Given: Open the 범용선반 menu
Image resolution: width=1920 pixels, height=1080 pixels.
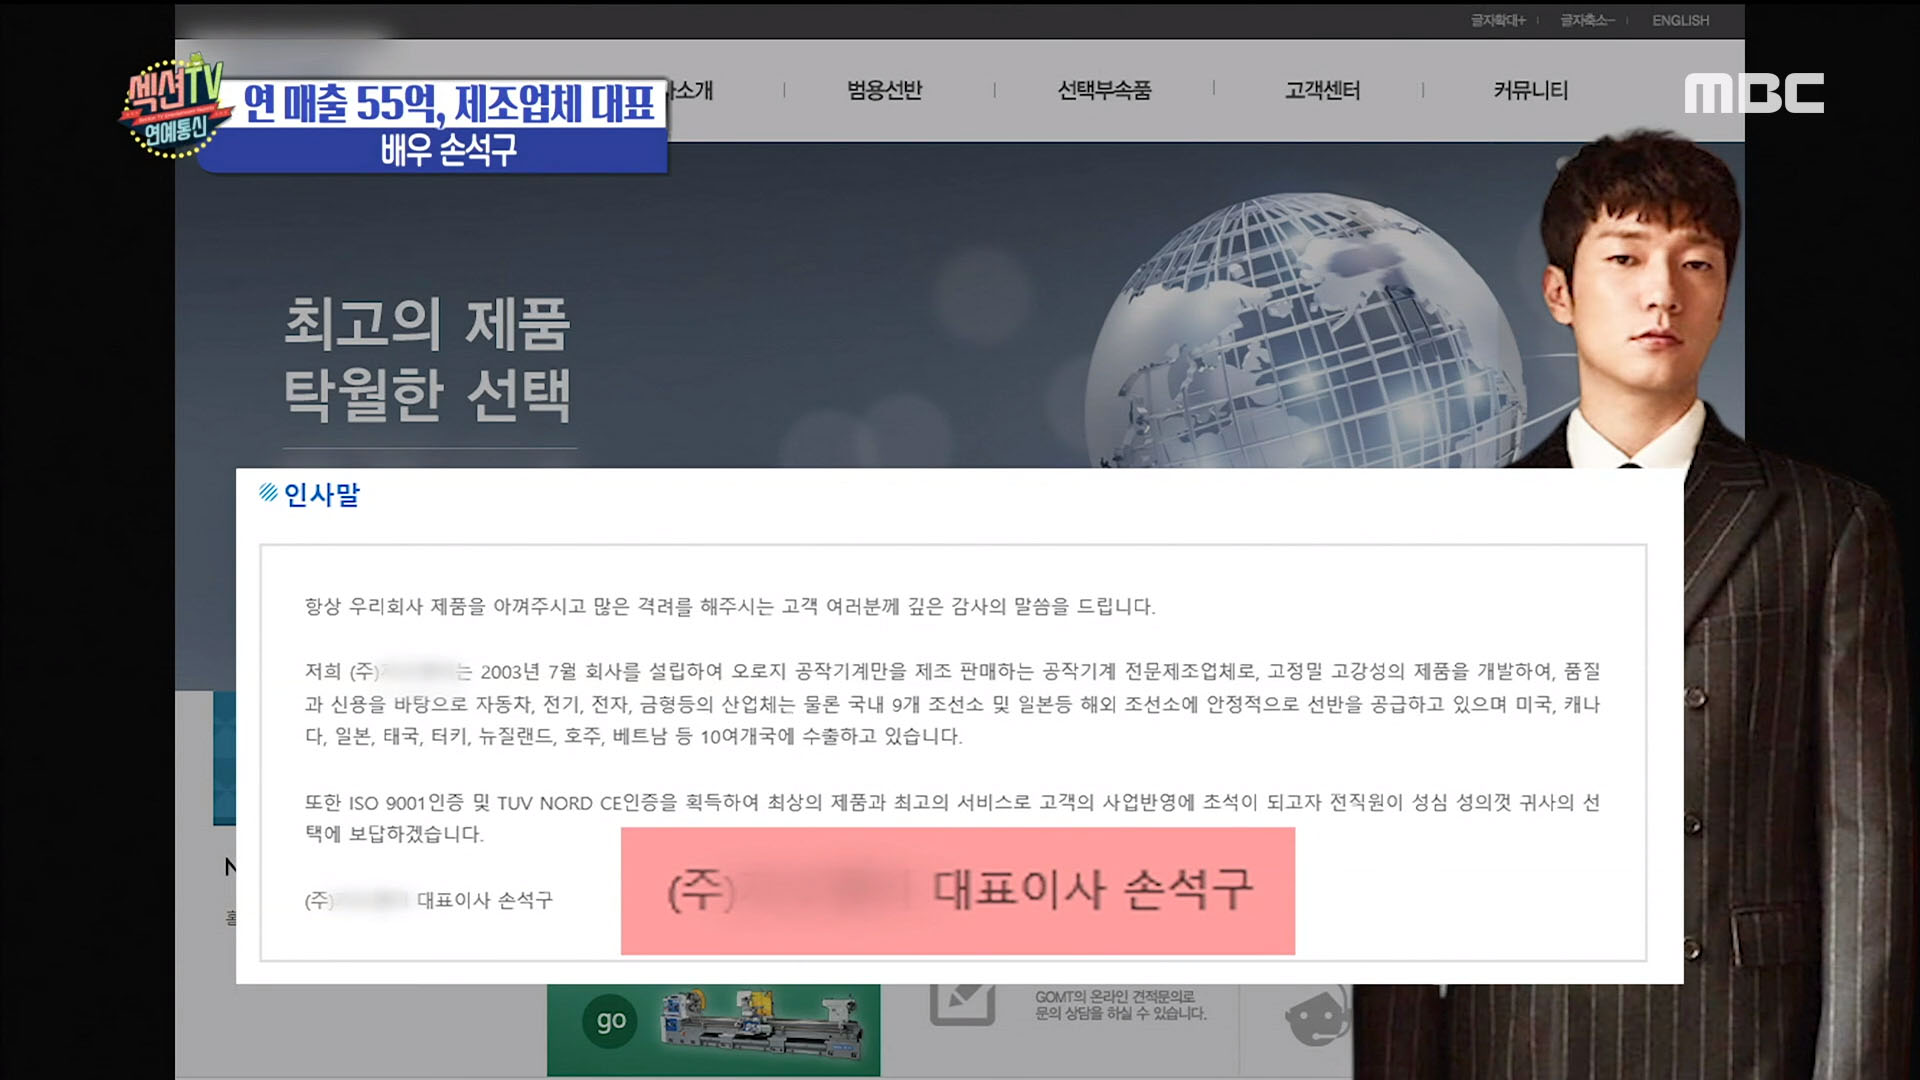Looking at the screenshot, I should click(882, 90).
